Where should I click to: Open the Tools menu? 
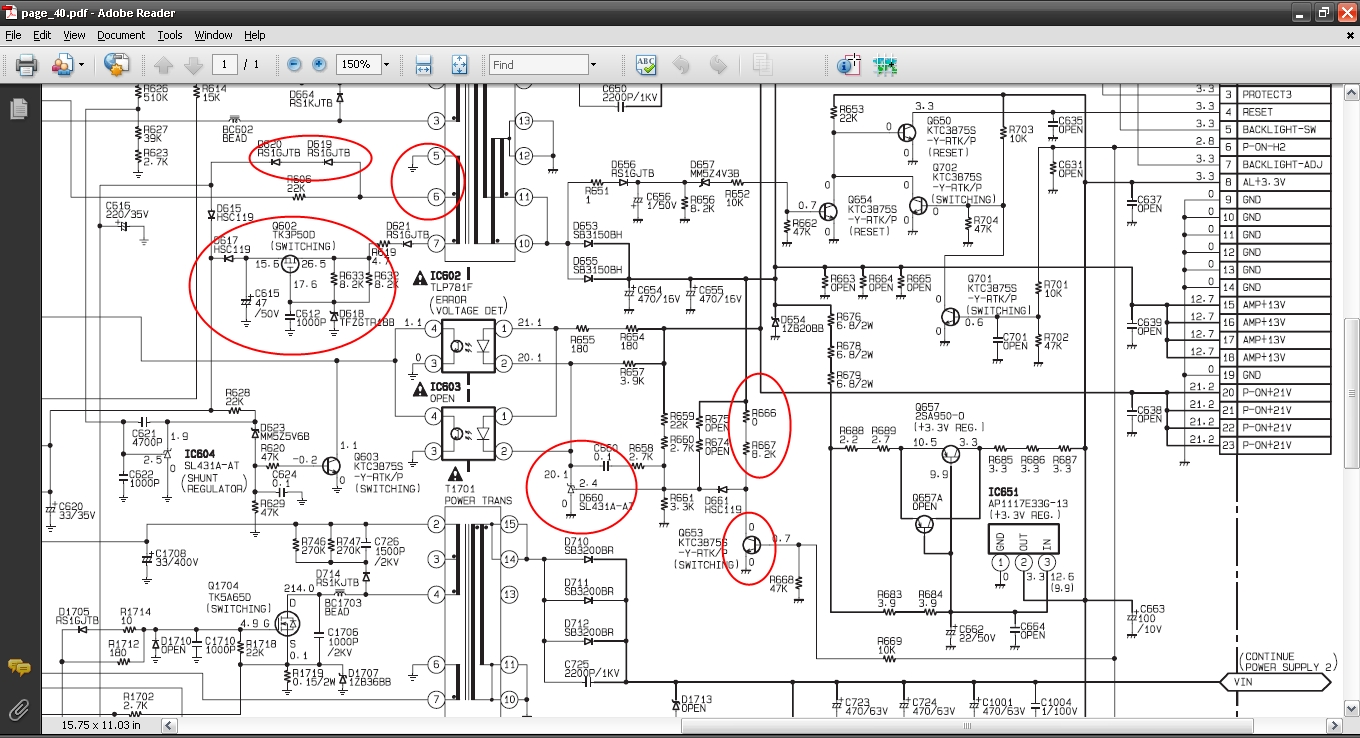(x=170, y=35)
